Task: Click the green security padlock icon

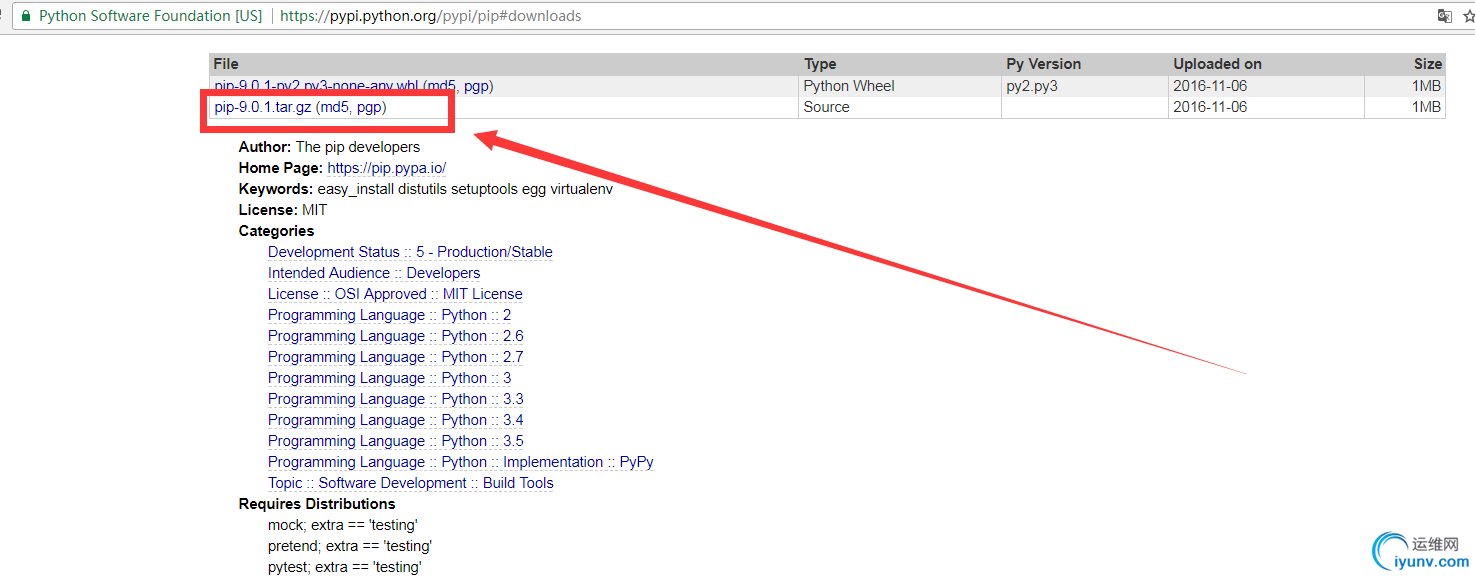Action: click(26, 16)
